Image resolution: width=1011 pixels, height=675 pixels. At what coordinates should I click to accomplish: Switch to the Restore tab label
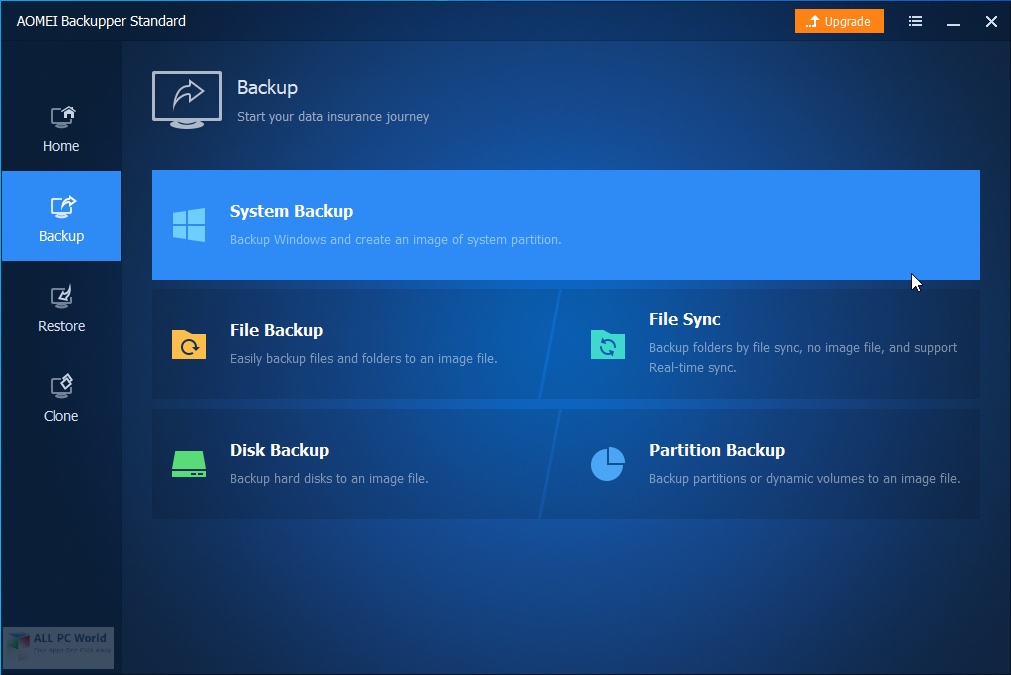pos(61,326)
